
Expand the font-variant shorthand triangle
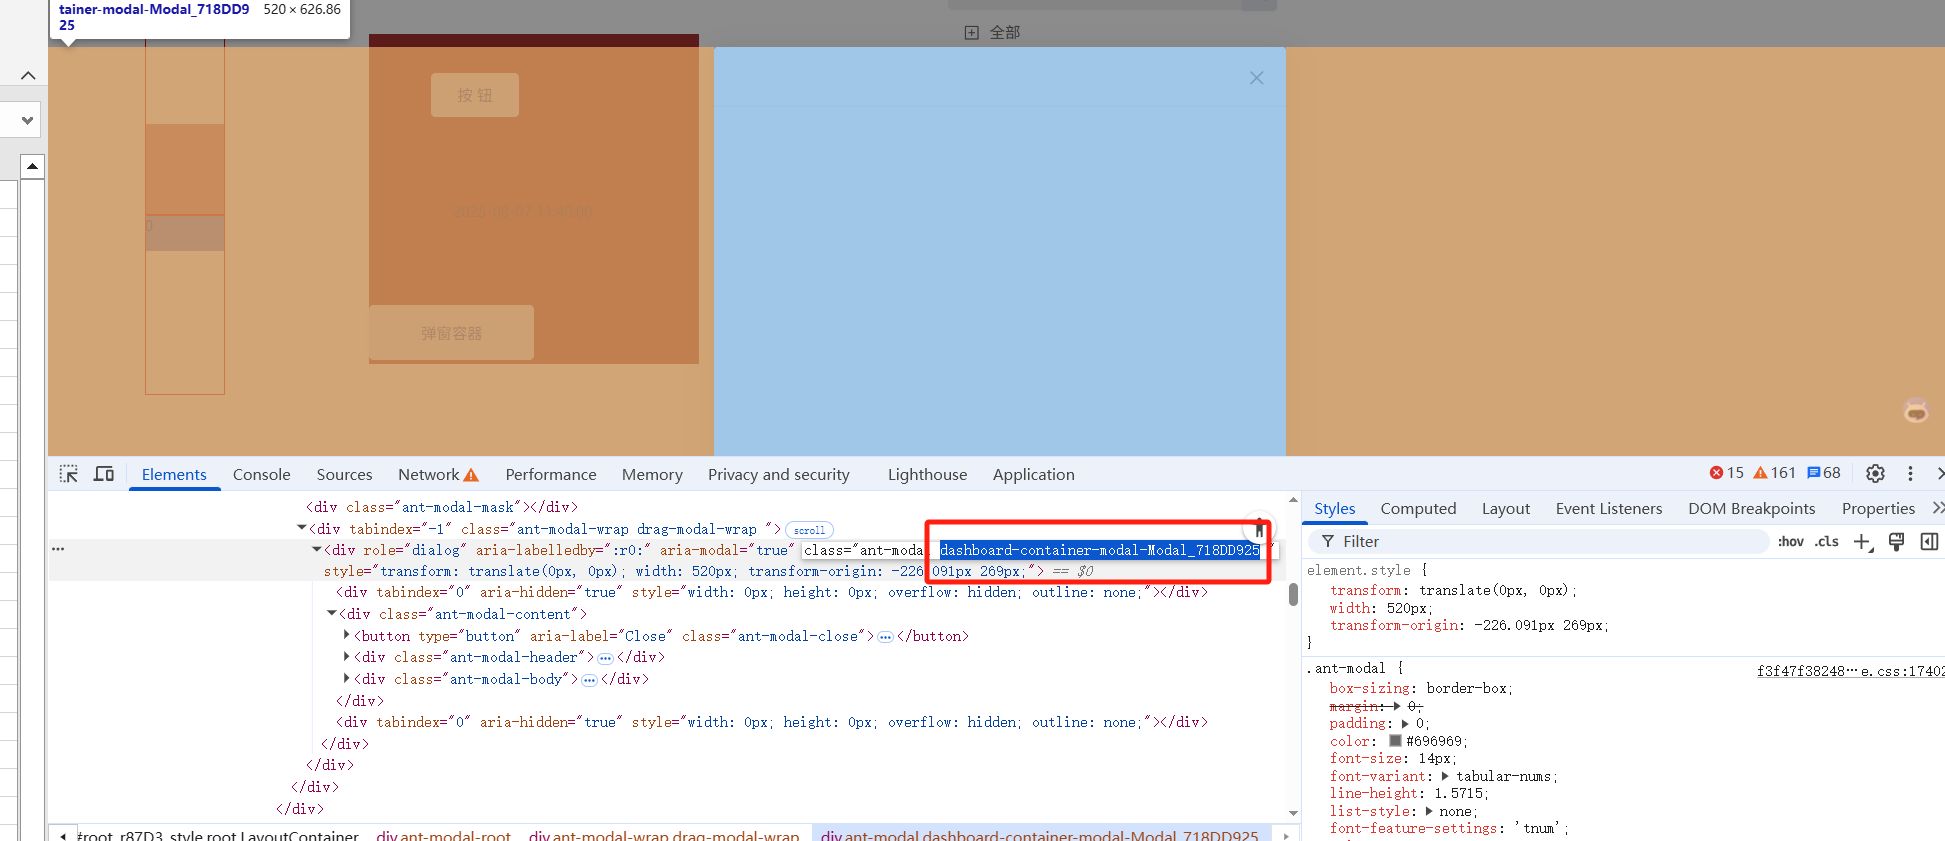point(1445,776)
